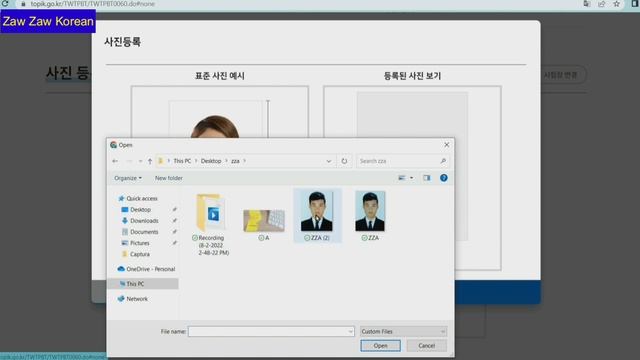Screen dimensions: 640x360
Task: Click the Open button
Action: tap(380, 346)
